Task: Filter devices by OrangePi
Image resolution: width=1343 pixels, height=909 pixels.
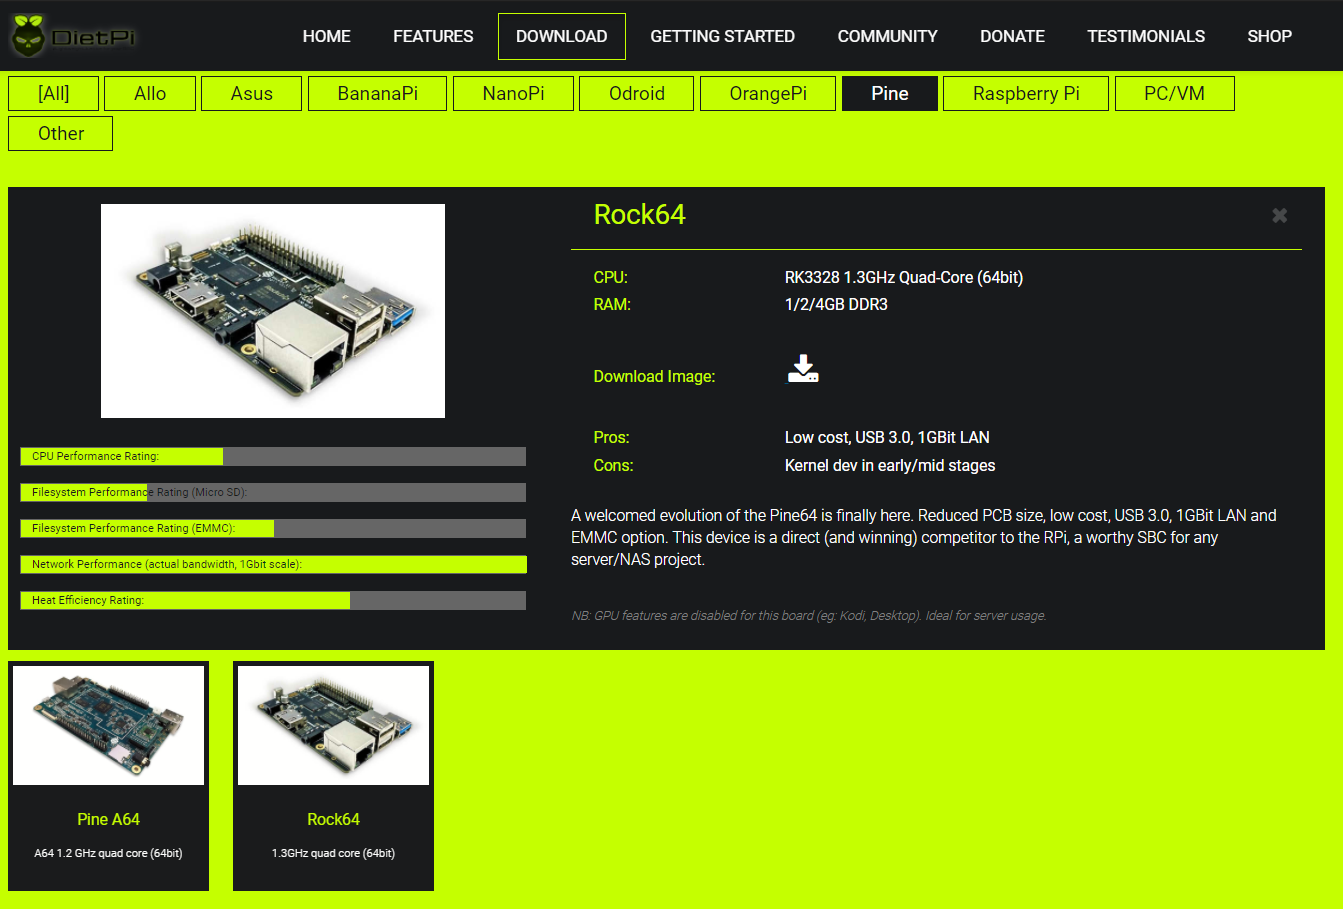Action: [x=767, y=93]
